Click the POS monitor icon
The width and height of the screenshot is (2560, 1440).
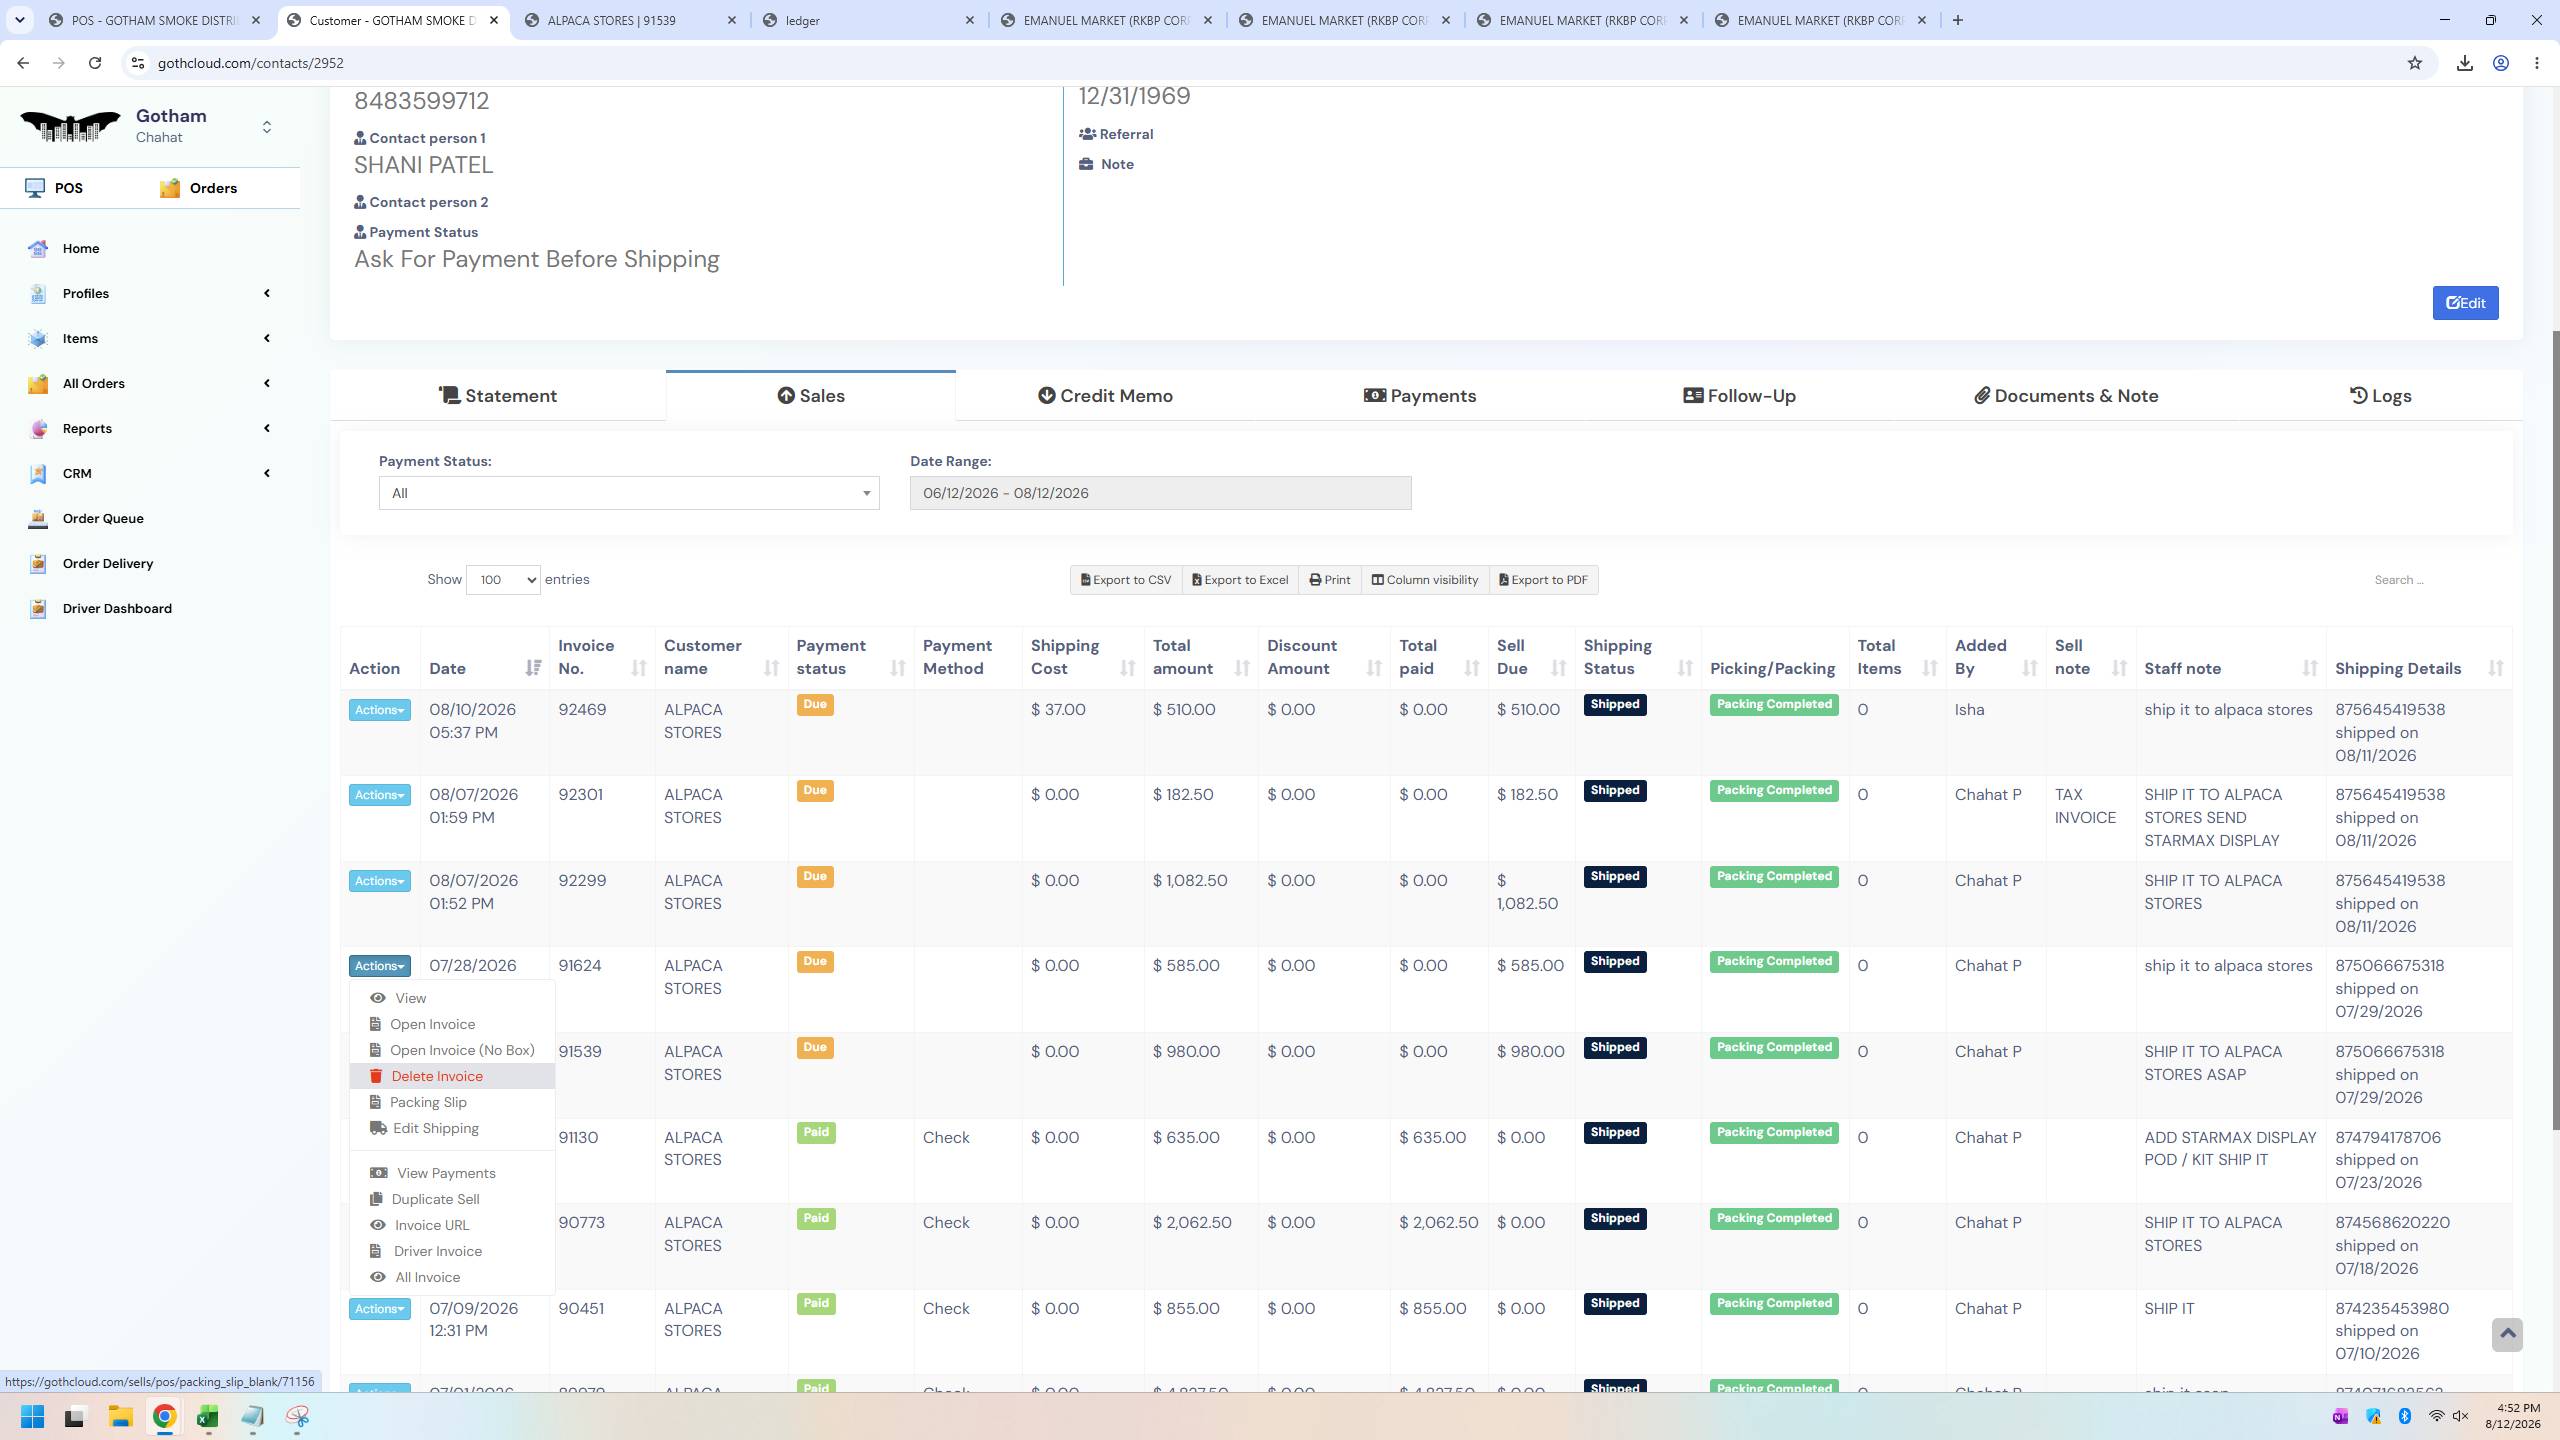[x=35, y=188]
